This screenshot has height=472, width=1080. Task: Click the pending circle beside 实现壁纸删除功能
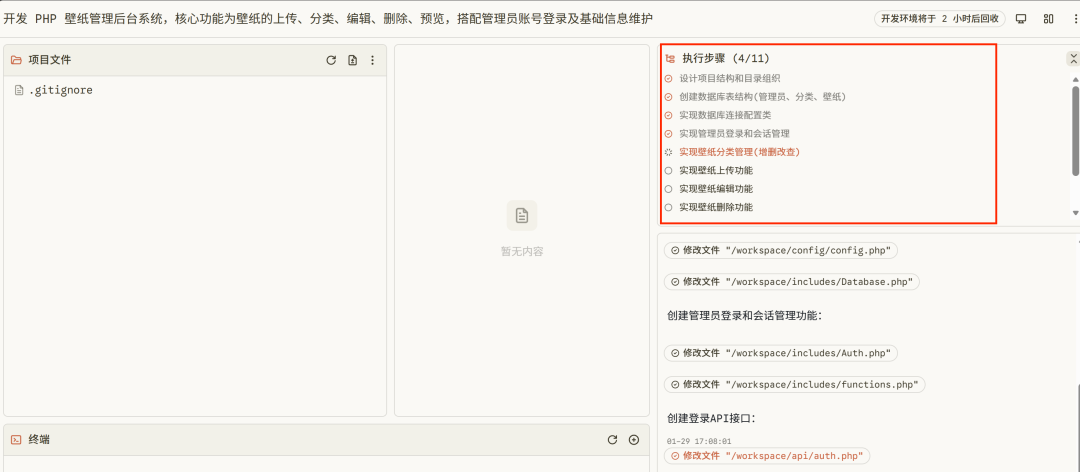pyautogui.click(x=668, y=207)
